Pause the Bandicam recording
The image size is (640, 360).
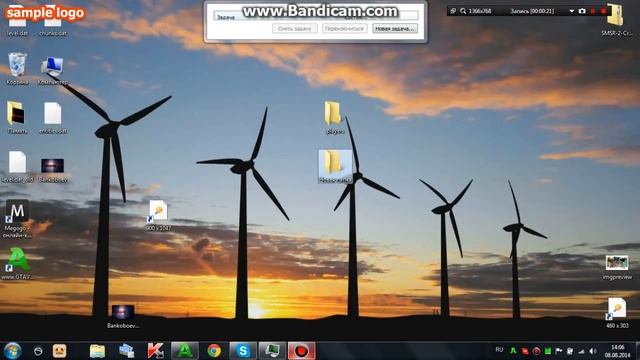coord(593,11)
